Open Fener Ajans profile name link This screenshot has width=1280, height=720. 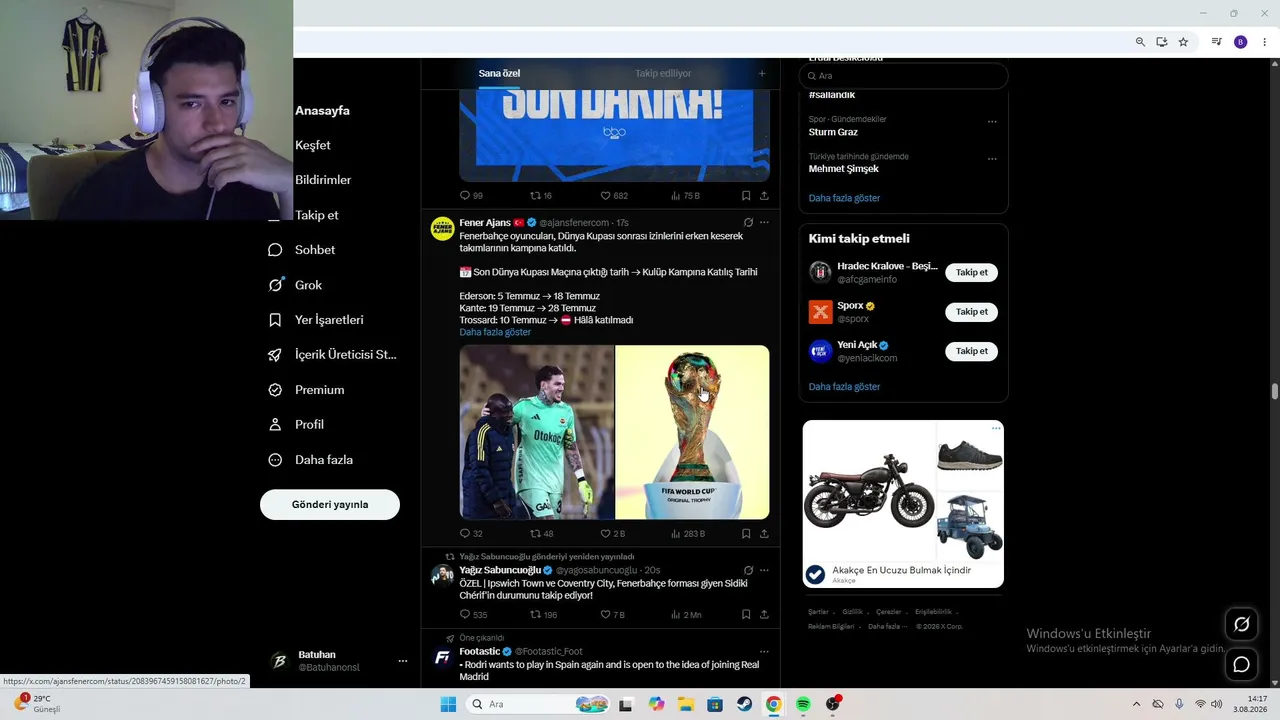(x=485, y=222)
